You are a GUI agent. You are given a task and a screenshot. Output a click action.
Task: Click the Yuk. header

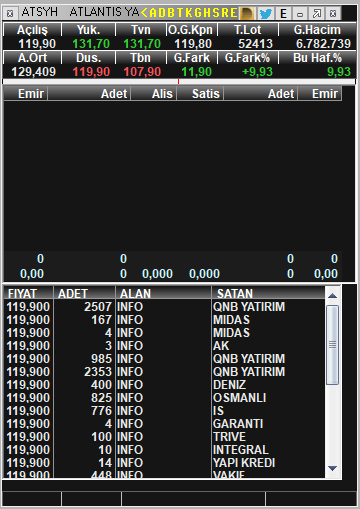tap(88, 30)
